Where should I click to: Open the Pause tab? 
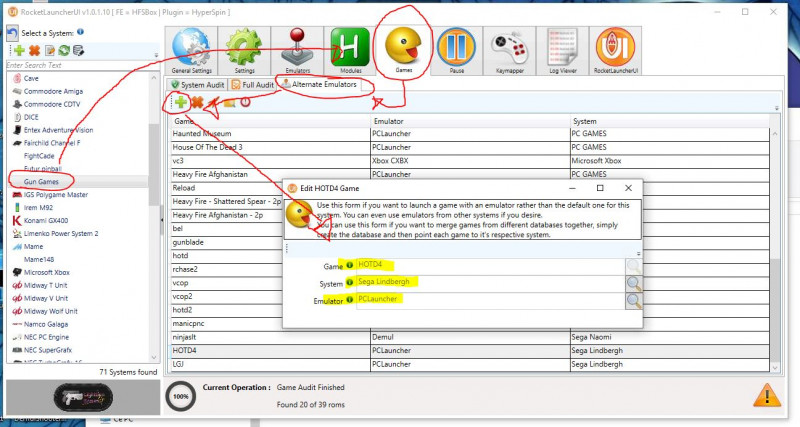pos(457,51)
